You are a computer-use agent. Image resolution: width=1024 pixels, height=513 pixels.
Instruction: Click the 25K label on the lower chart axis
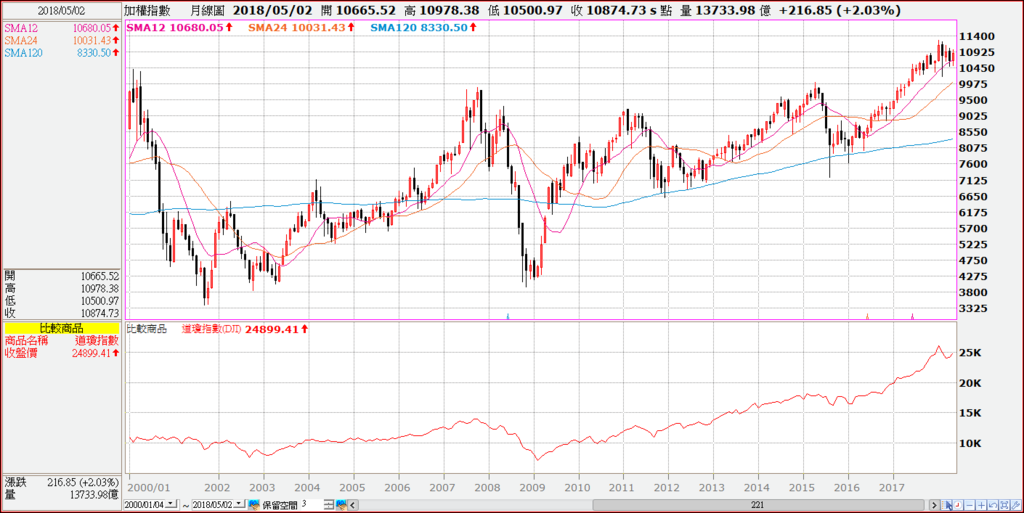click(970, 353)
